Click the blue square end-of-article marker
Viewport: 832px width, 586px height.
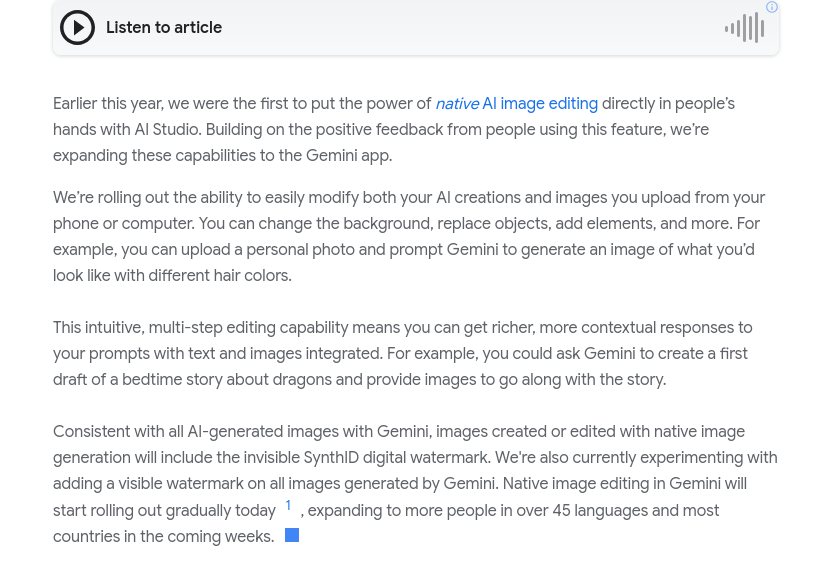tap(292, 536)
